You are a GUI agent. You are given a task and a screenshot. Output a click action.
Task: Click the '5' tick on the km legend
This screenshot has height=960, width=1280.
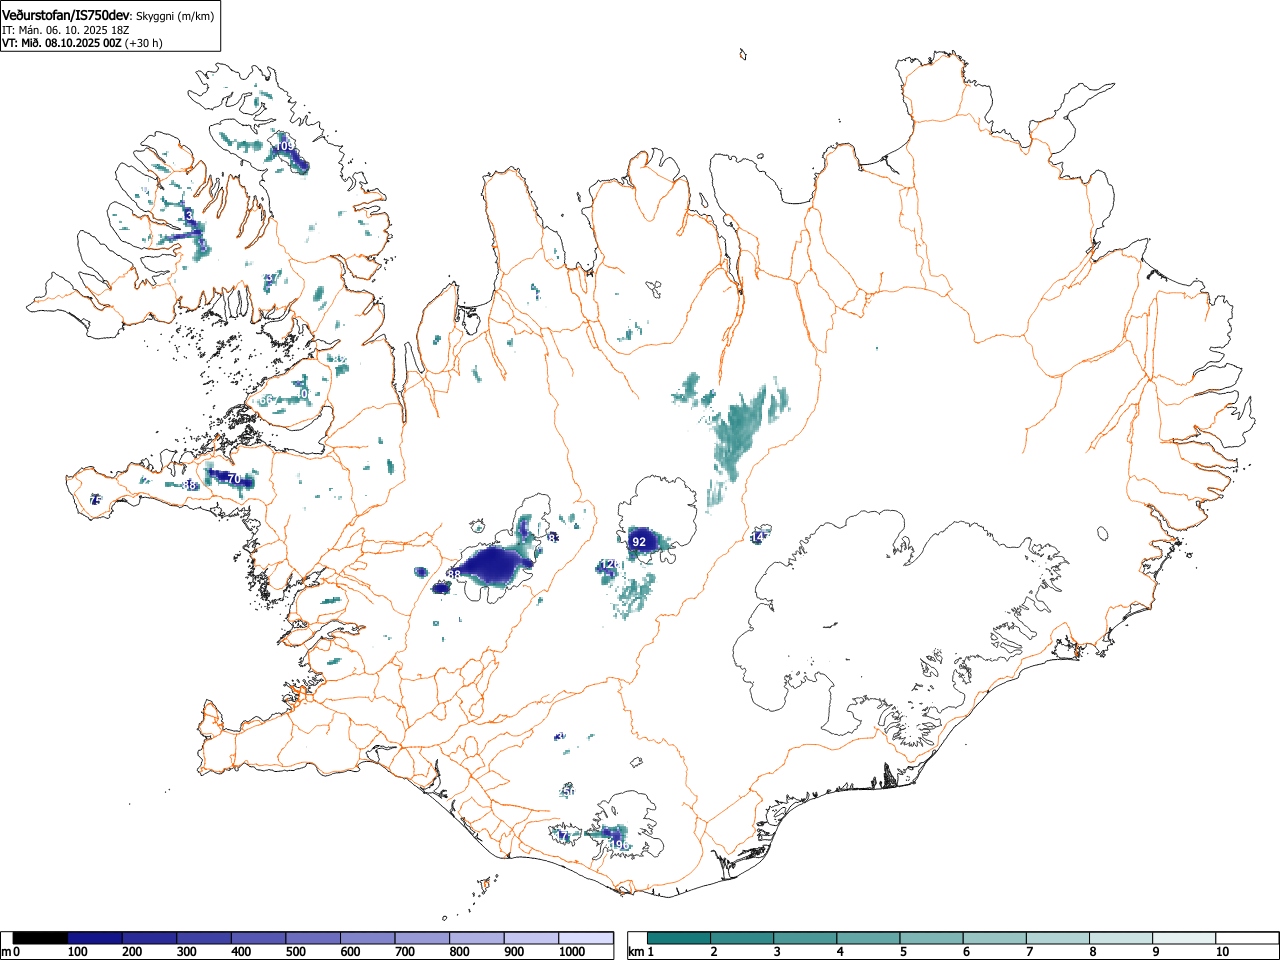903,952
